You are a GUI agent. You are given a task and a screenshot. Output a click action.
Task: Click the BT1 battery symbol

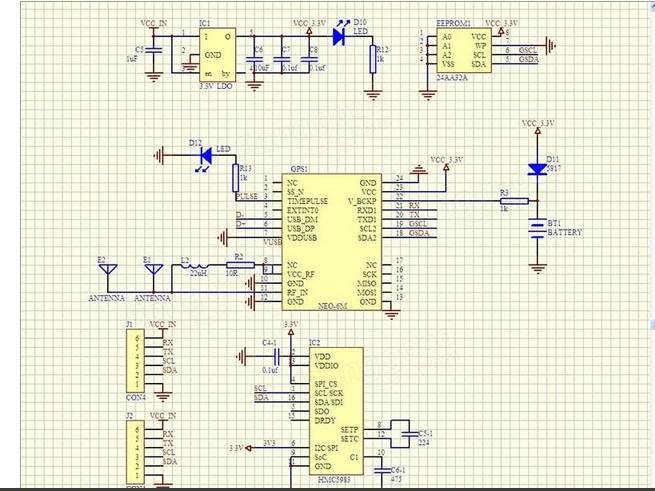[540, 230]
